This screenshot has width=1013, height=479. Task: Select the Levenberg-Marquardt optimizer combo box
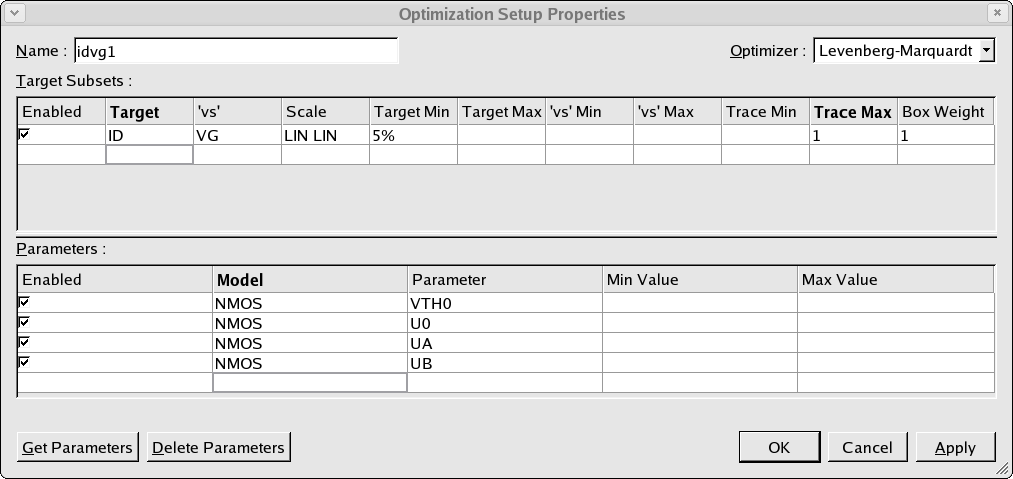tap(904, 50)
